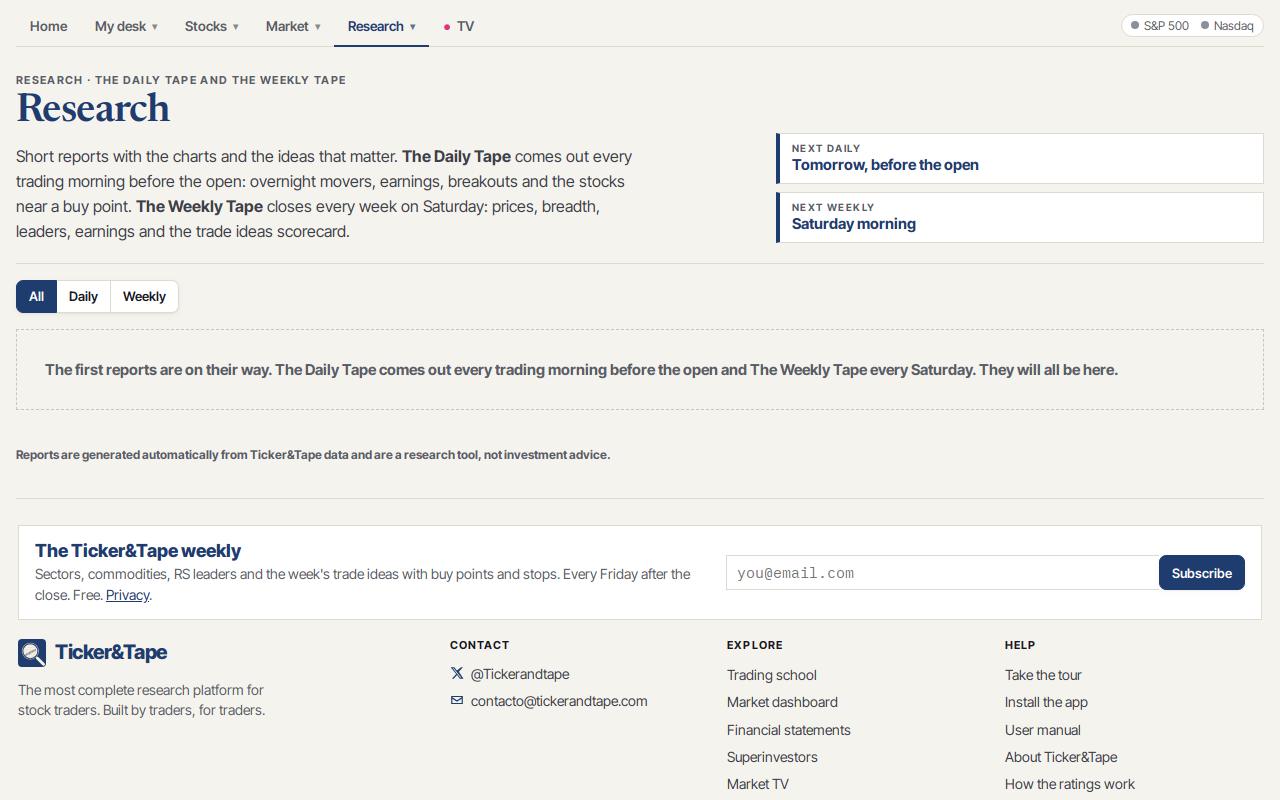Open the Privacy link
This screenshot has height=800, width=1280.
point(127,595)
